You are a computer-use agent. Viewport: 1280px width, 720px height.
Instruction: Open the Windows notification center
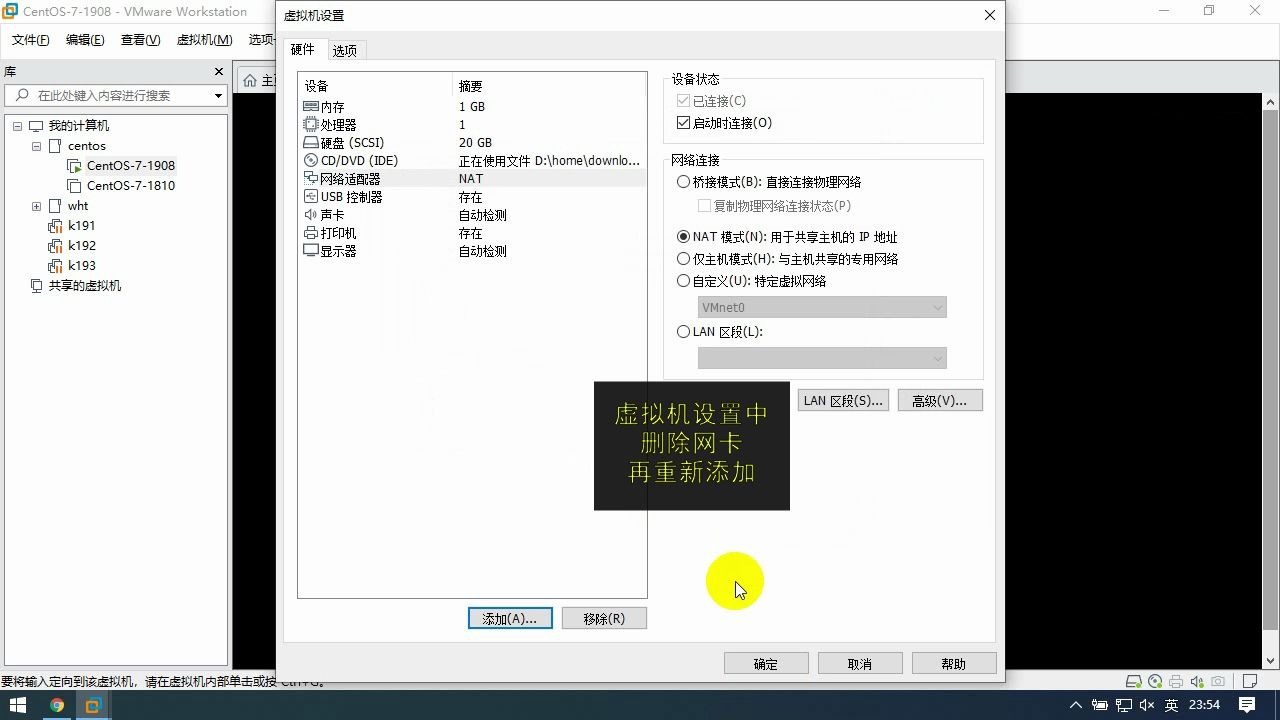1247,705
